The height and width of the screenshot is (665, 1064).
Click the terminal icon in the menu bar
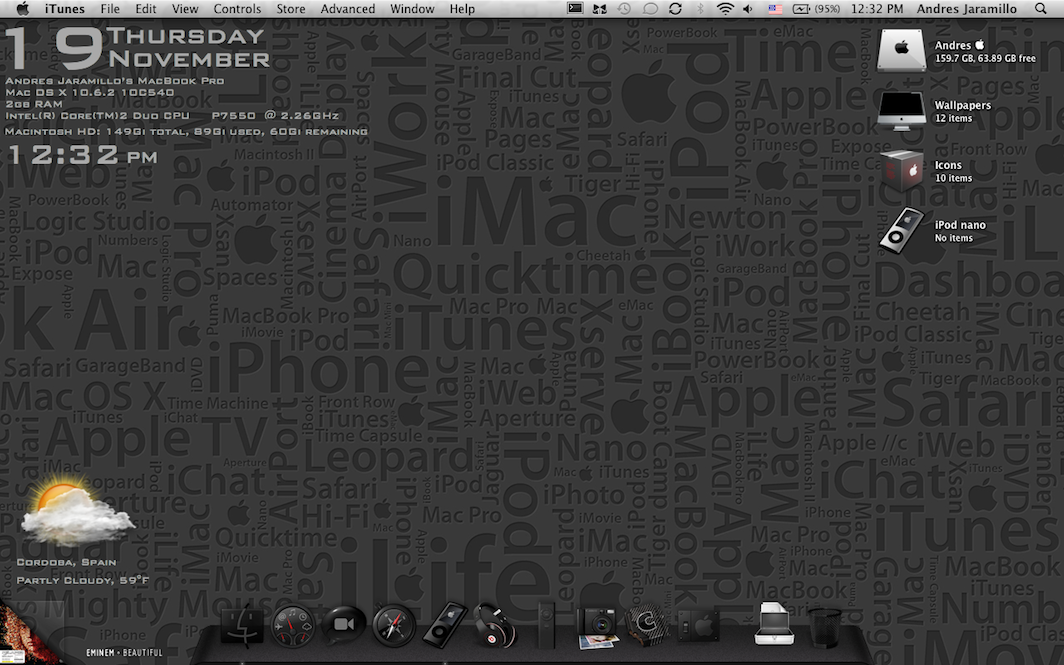coord(575,9)
